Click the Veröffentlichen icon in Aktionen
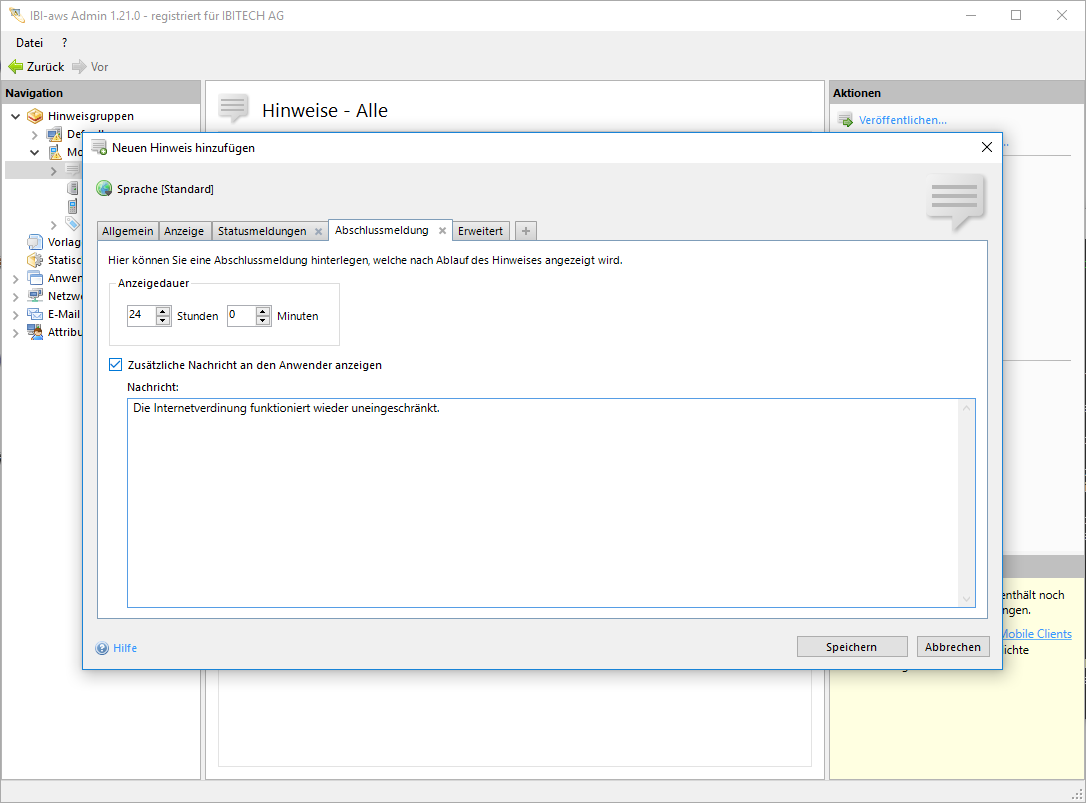This screenshot has width=1086, height=803. tap(845, 120)
